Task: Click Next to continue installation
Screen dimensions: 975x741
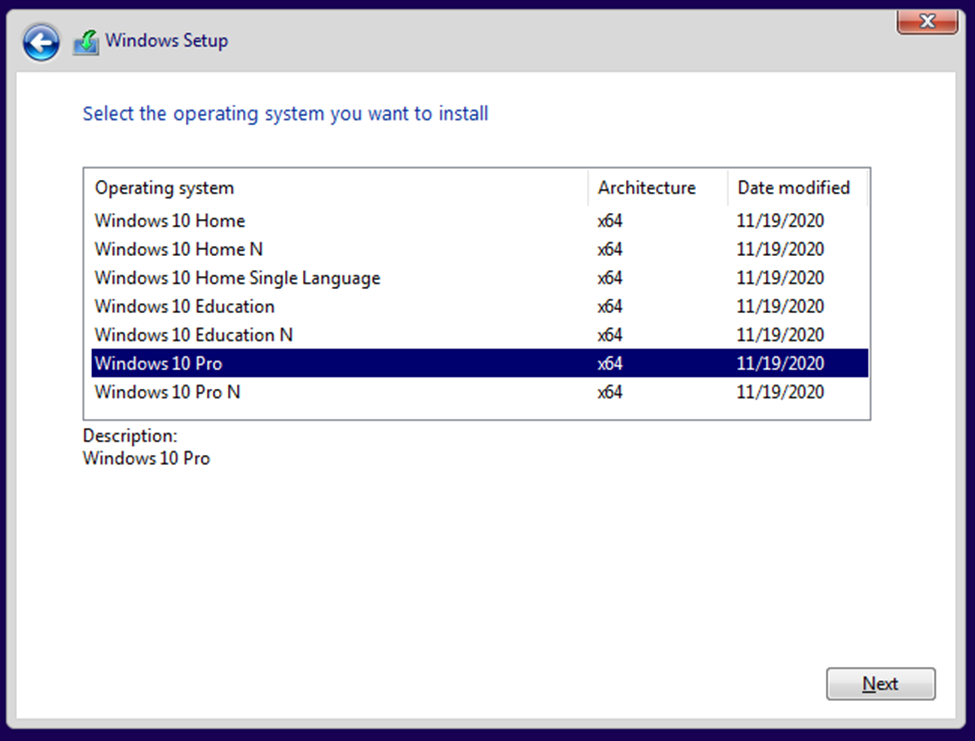Action: tap(880, 684)
